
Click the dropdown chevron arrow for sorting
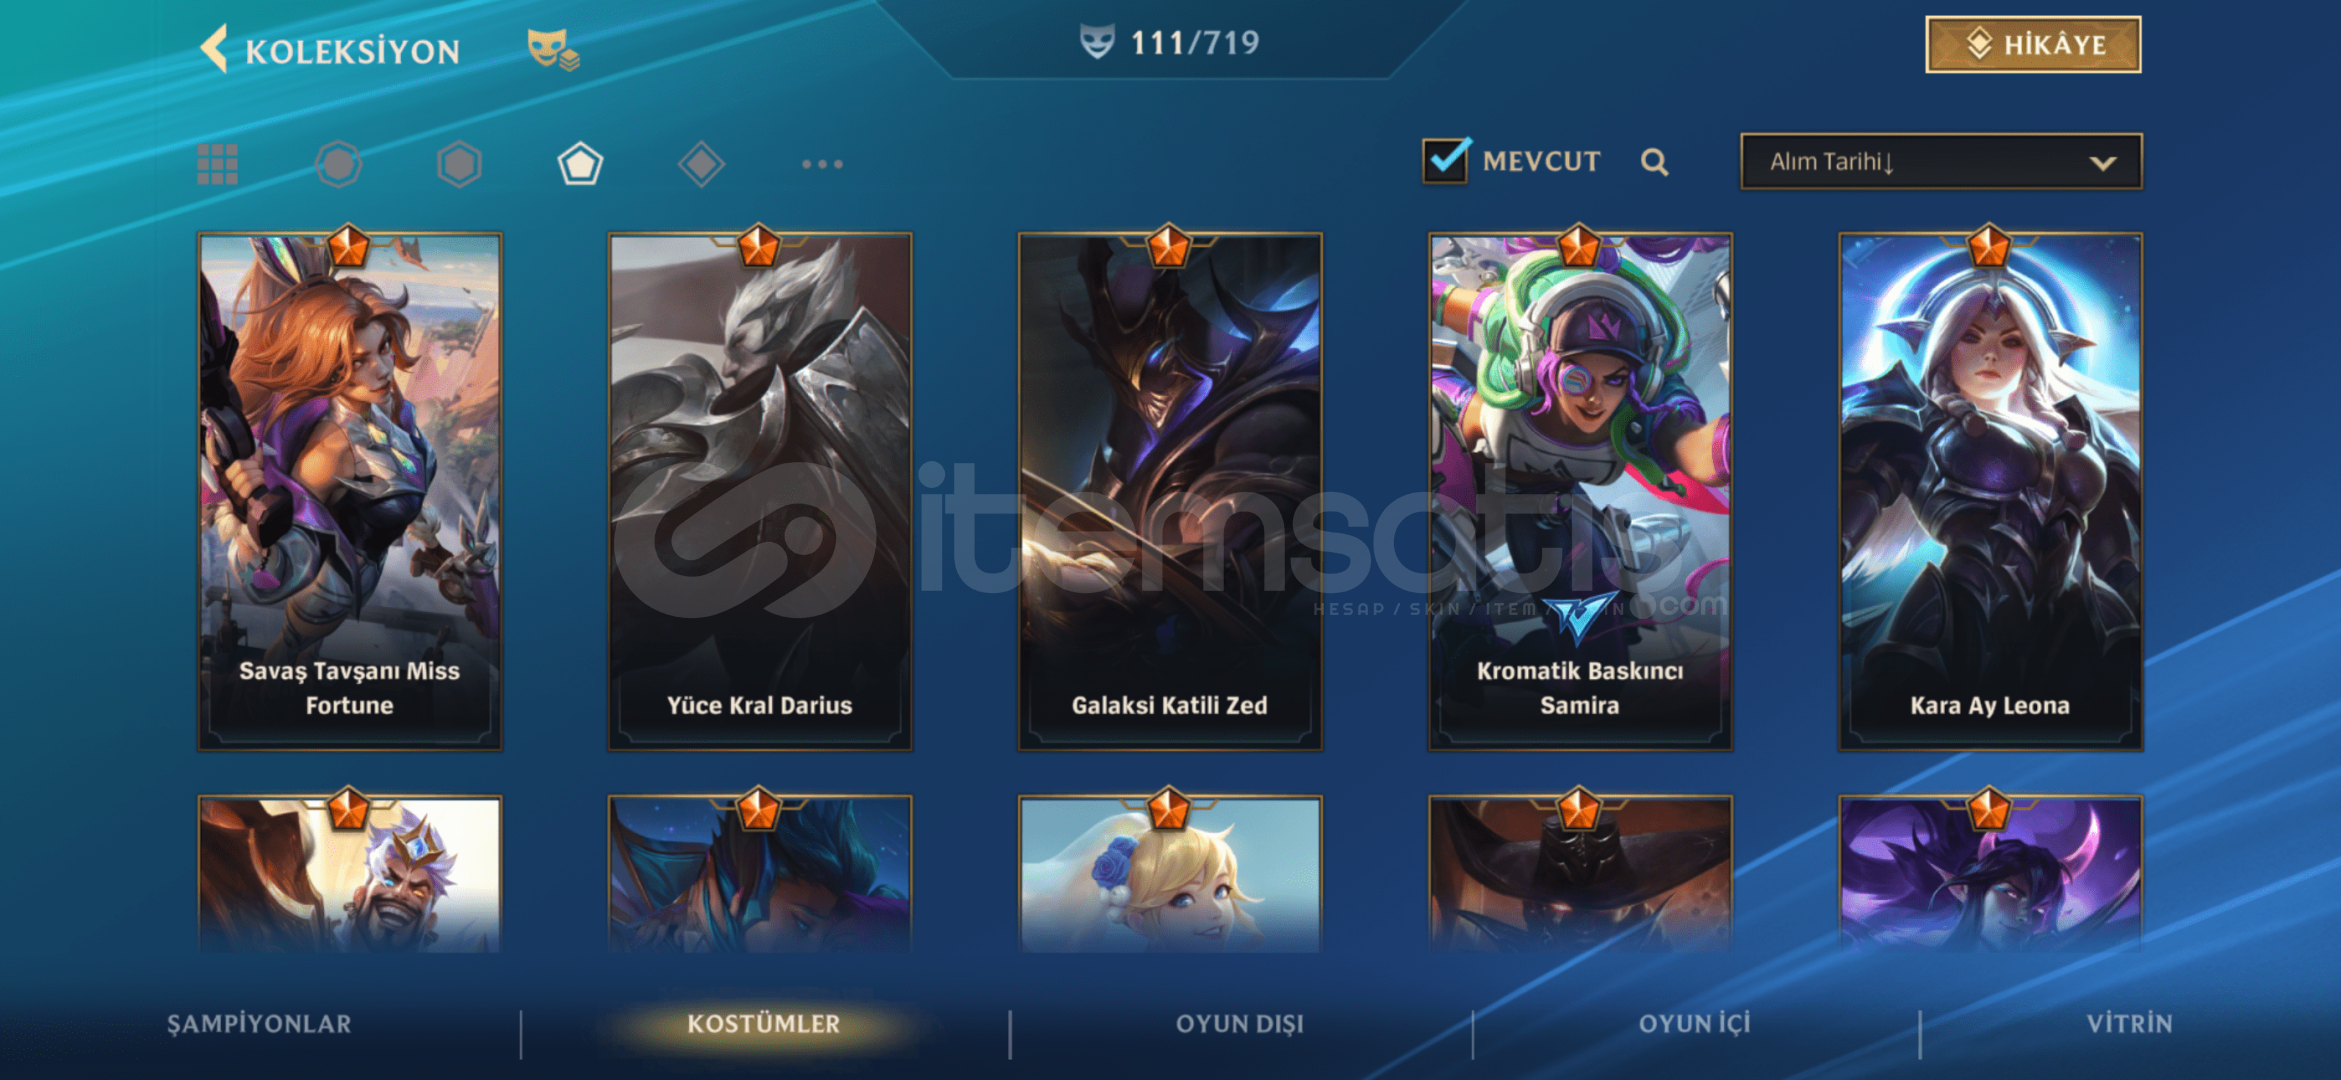pos(2103,163)
